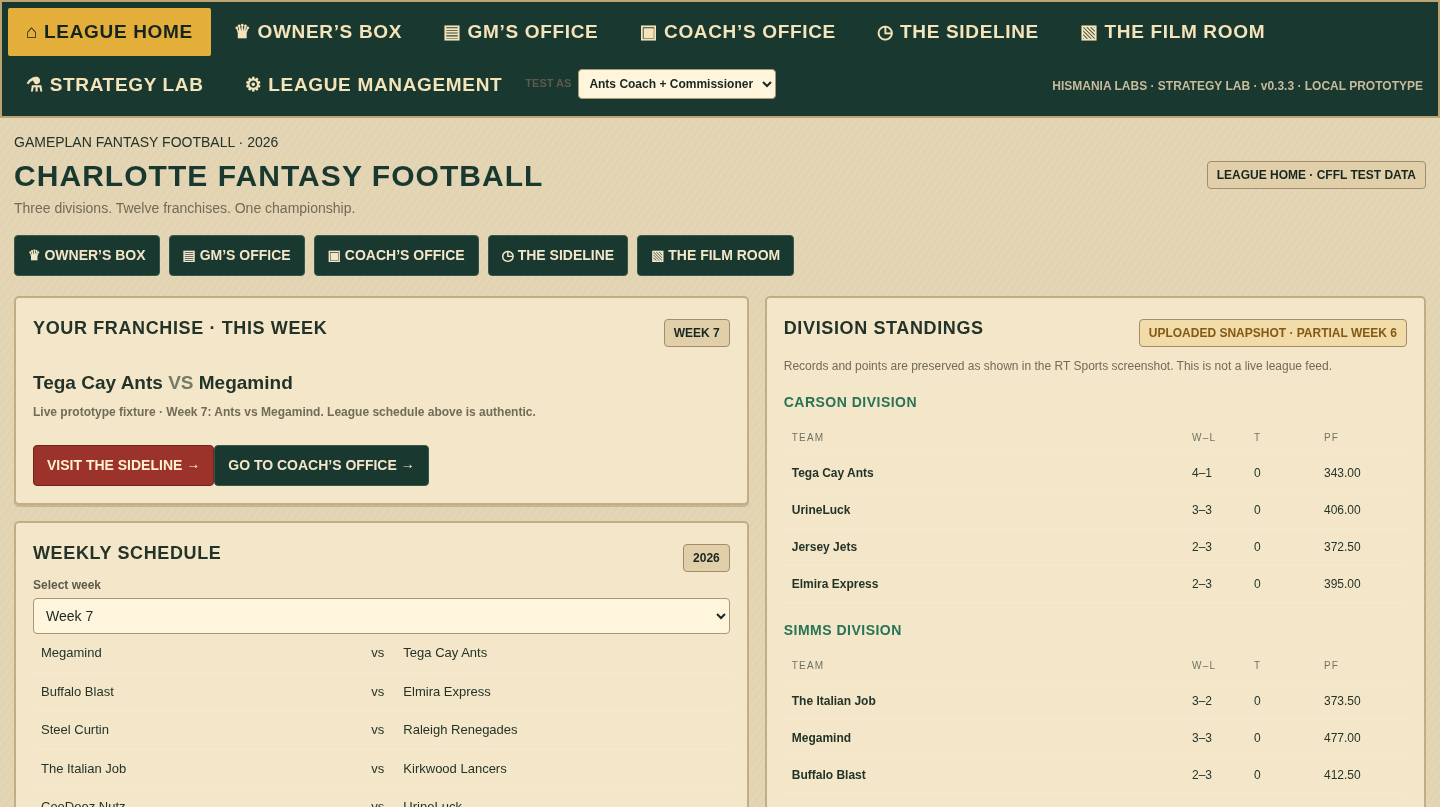Click the 2026 badge in Weekly Schedule
Viewport: 1440px width, 807px height.
[706, 558]
